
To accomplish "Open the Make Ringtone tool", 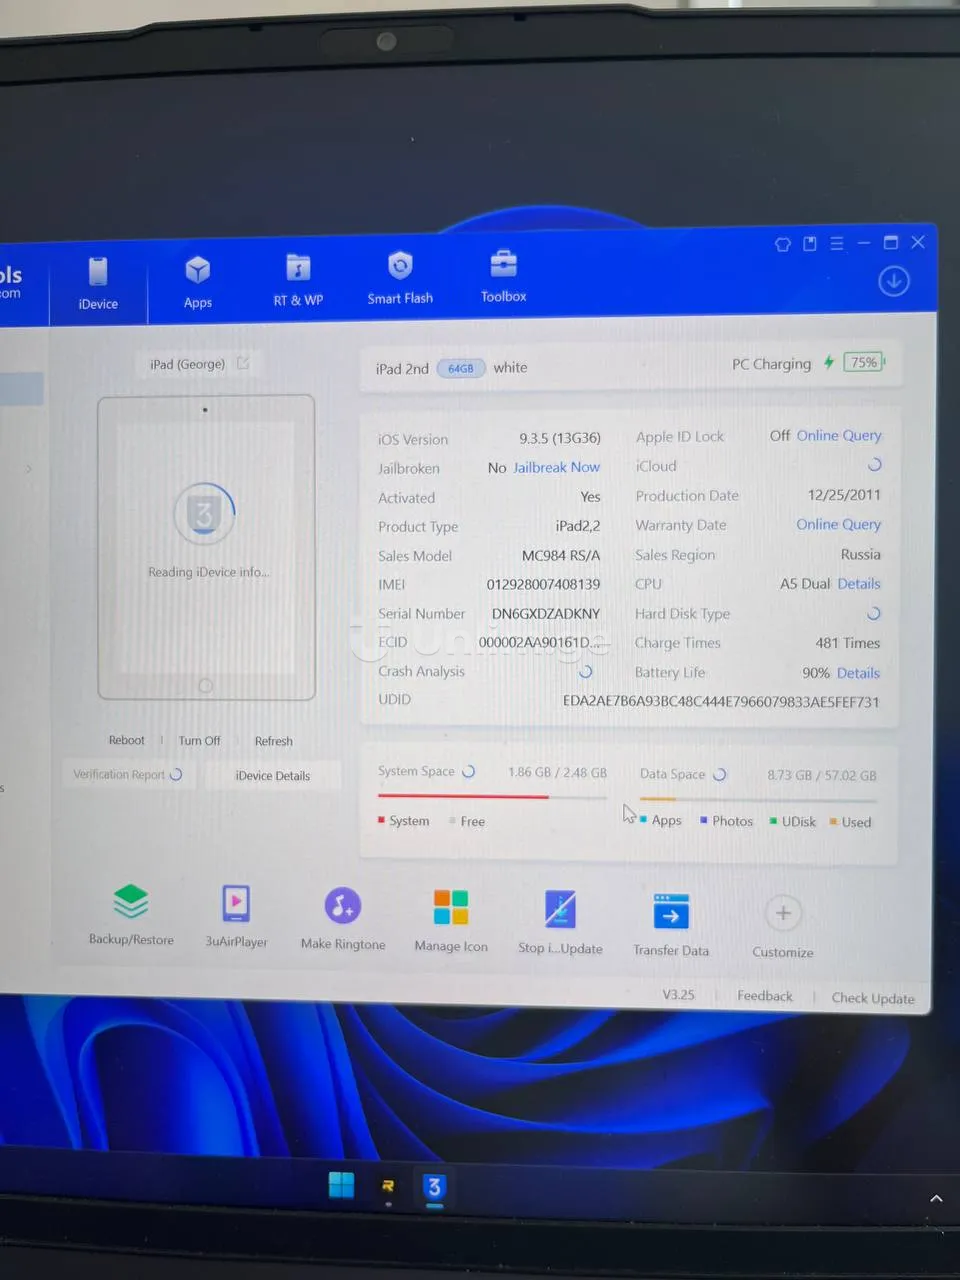I will pyautogui.click(x=342, y=907).
